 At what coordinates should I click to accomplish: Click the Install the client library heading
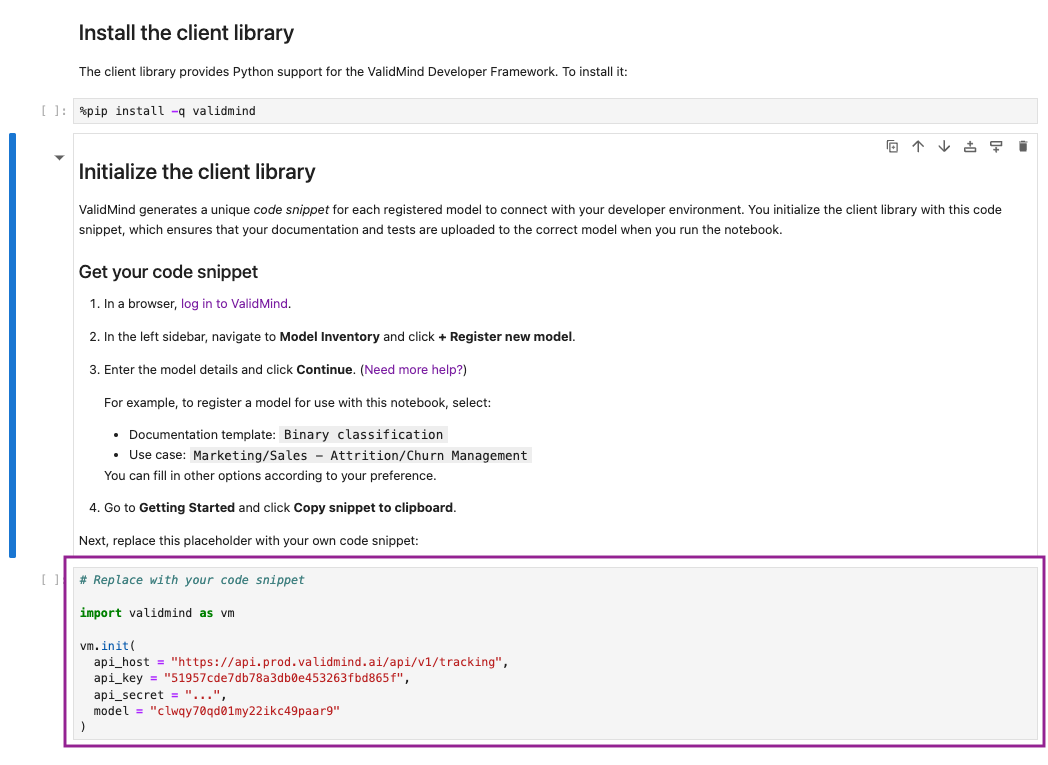(x=185, y=32)
